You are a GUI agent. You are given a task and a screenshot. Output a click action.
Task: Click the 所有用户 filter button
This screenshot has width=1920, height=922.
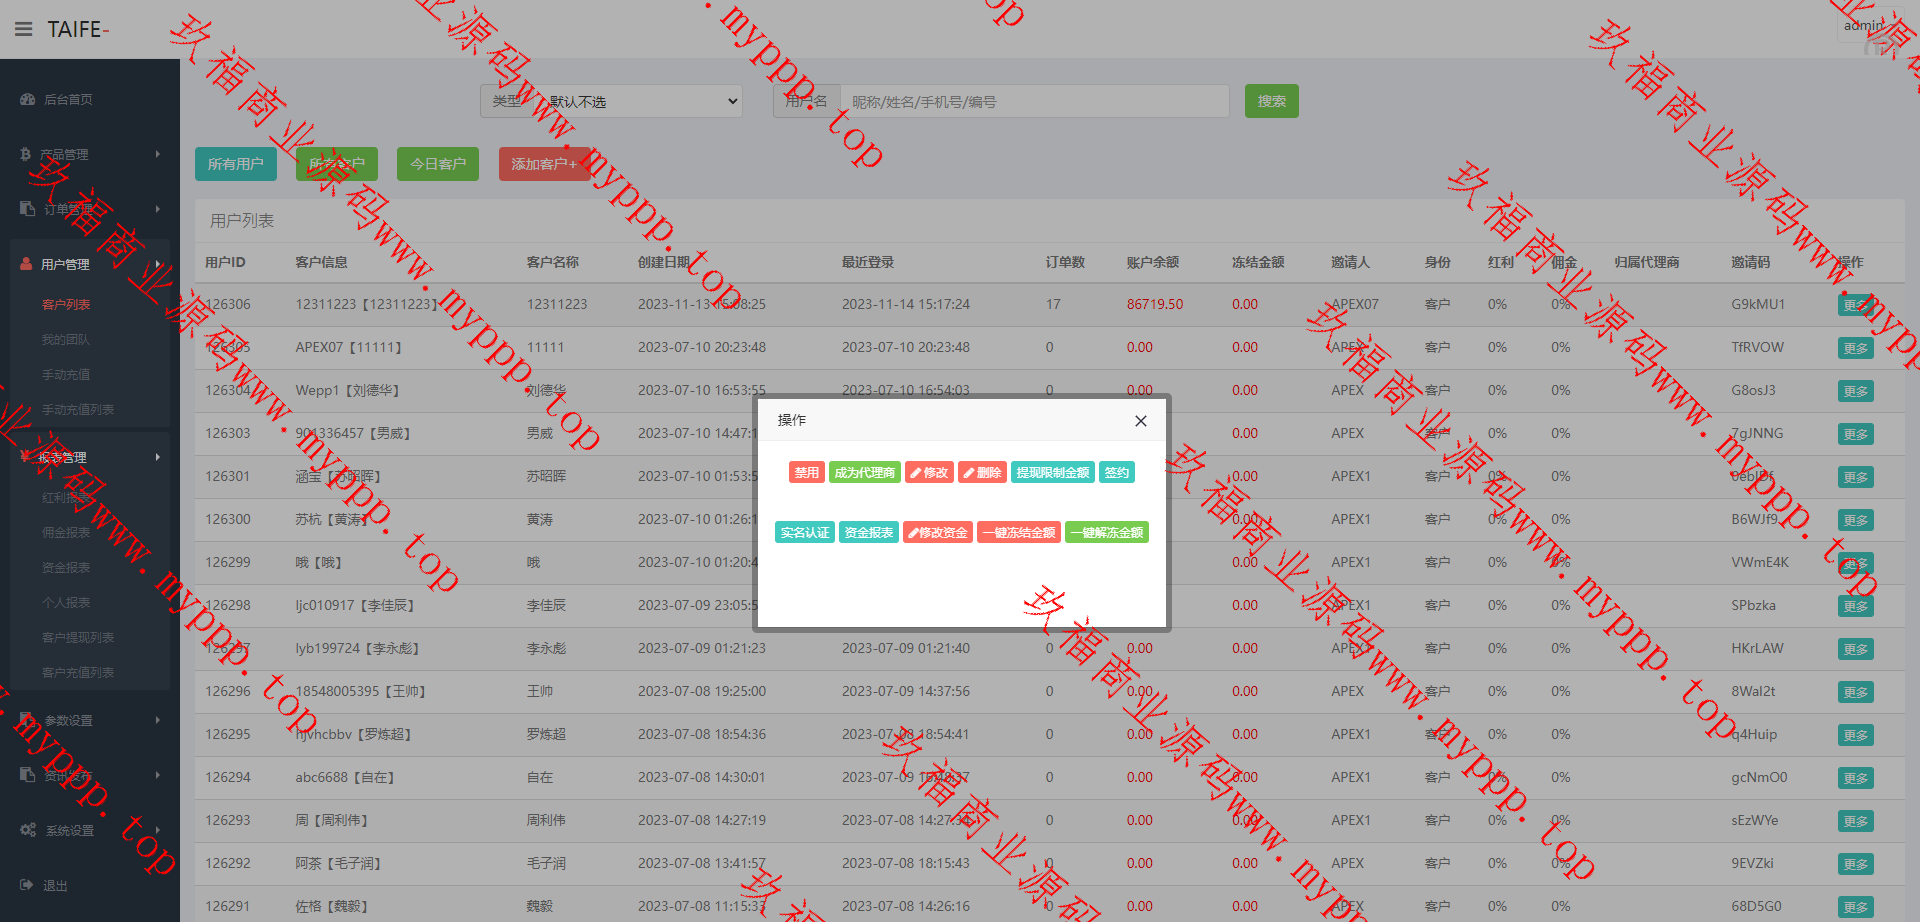coord(236,164)
